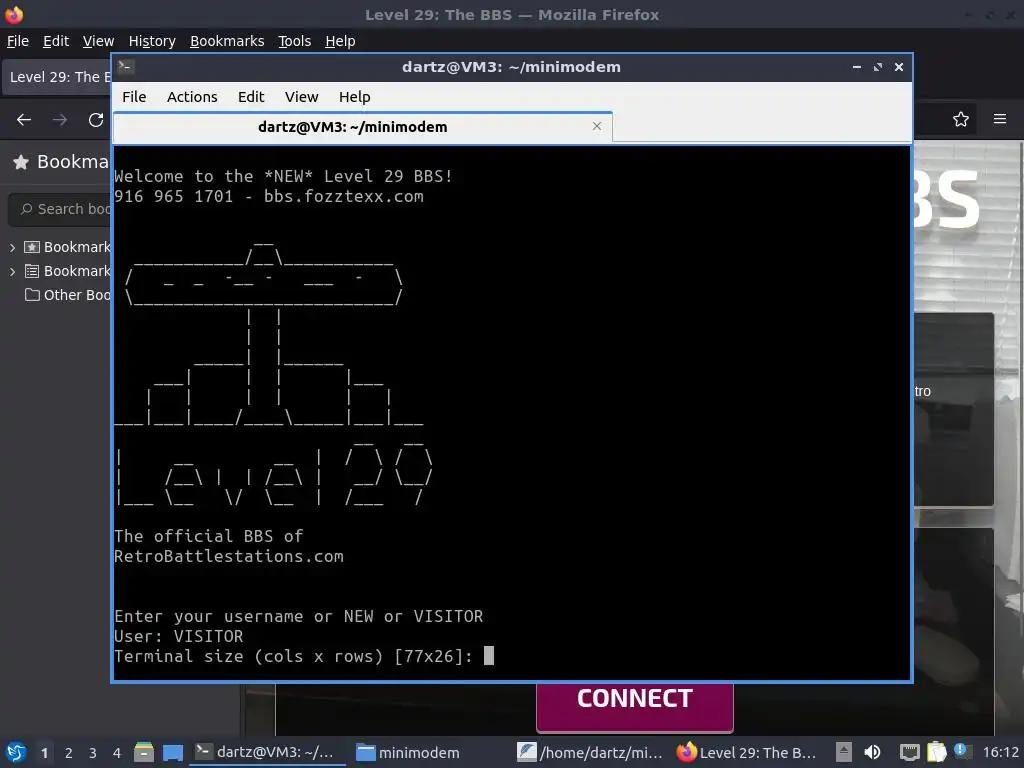The height and width of the screenshot is (768, 1024).
Task: Open the application launcher menu in taskbar
Action: [16, 752]
